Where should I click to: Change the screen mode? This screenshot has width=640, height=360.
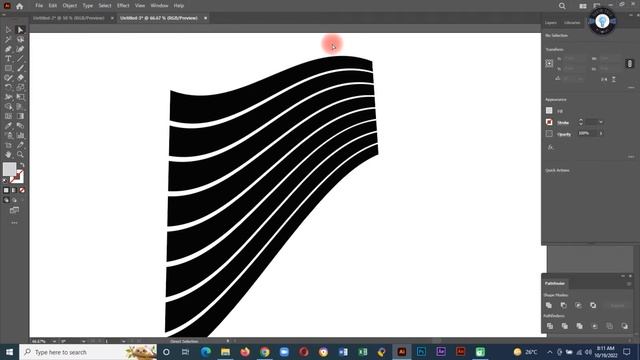[x=14, y=210]
